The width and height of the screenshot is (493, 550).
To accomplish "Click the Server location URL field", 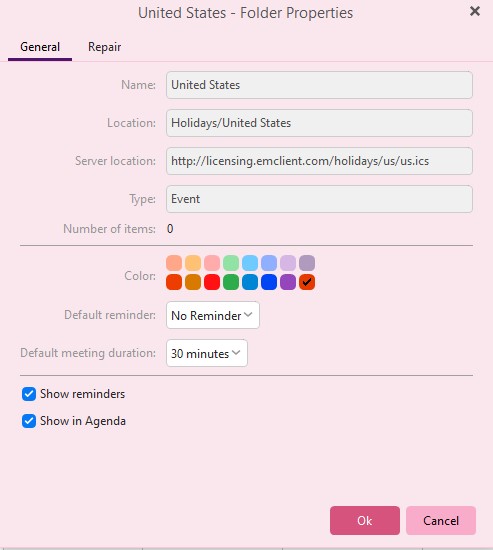I will [x=319, y=161].
